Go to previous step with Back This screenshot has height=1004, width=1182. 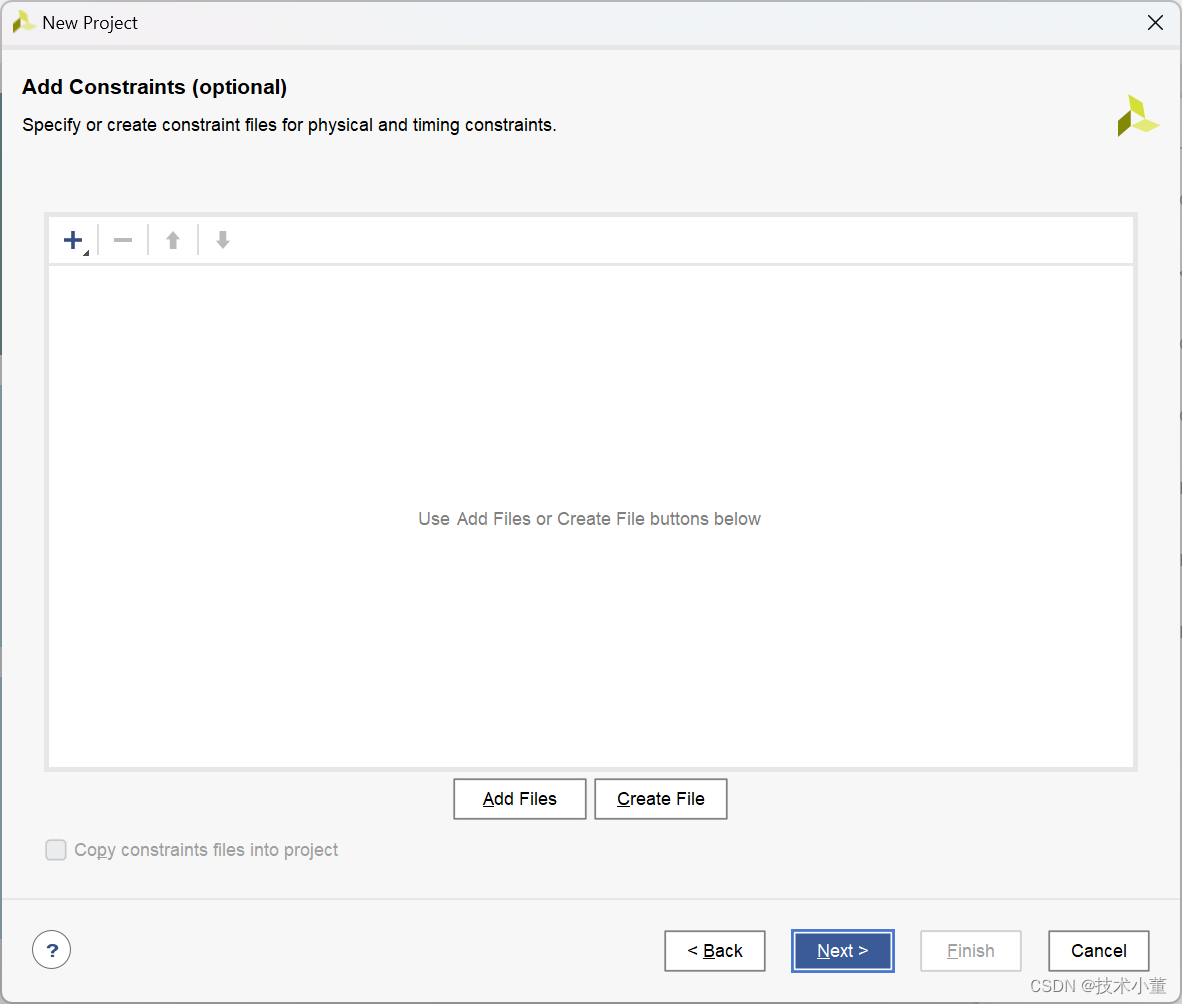tap(715, 950)
